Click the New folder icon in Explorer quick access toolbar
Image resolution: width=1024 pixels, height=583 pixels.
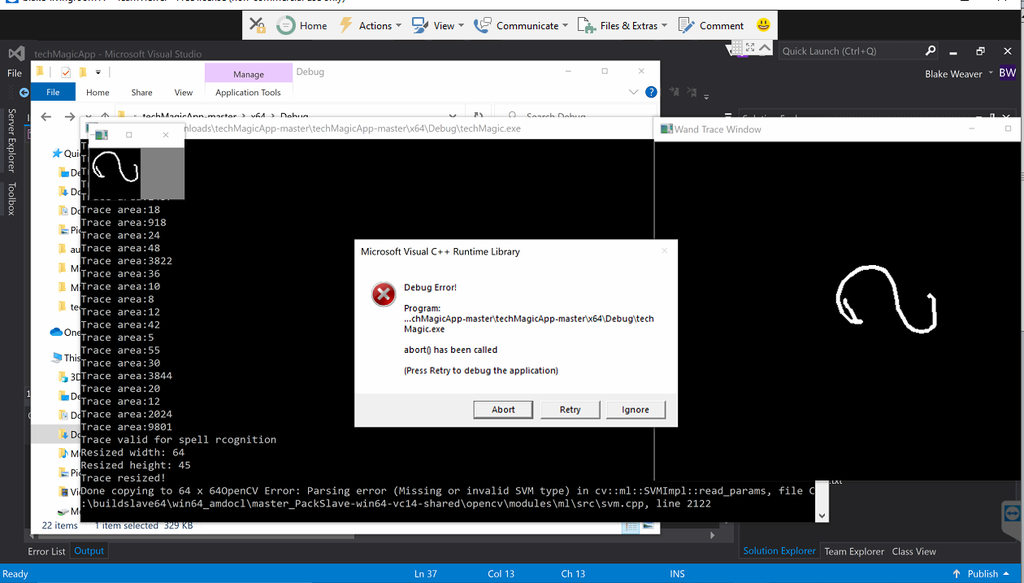83,72
